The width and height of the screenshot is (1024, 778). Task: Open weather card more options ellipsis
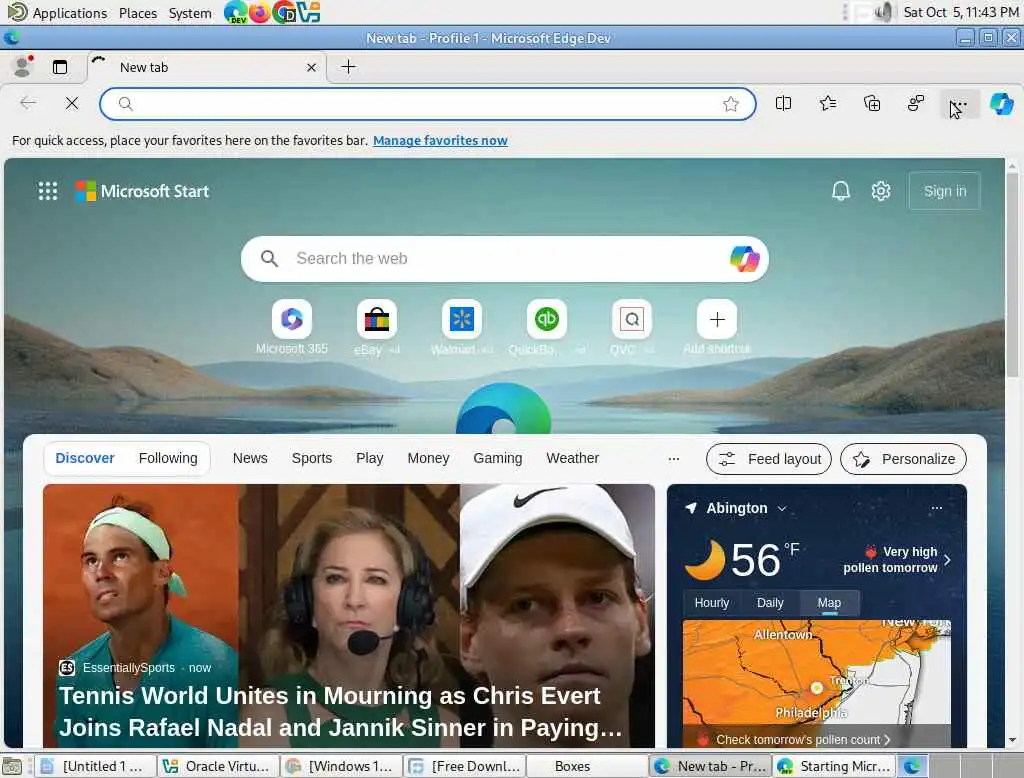[936, 508]
